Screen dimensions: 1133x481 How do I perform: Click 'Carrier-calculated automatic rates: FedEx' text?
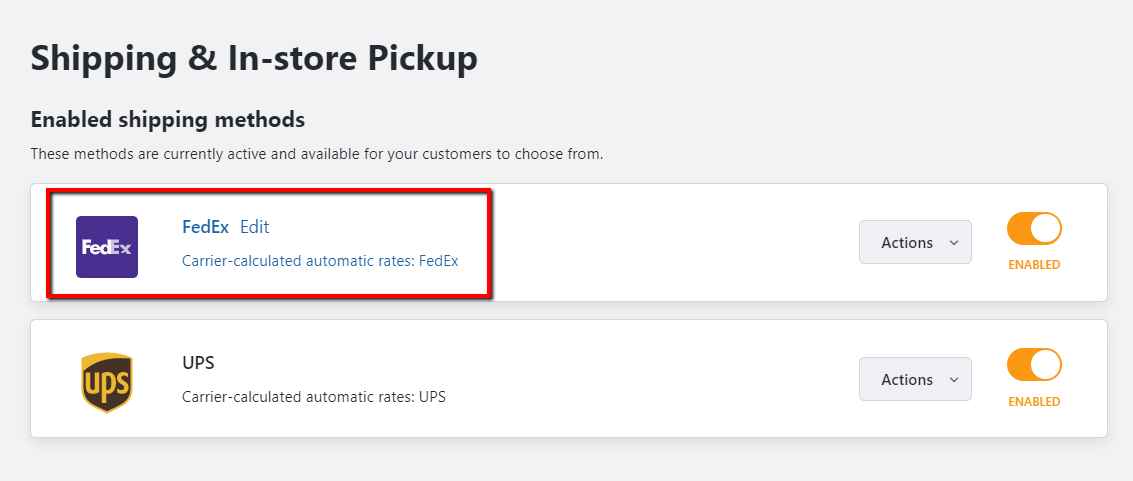tap(320, 261)
